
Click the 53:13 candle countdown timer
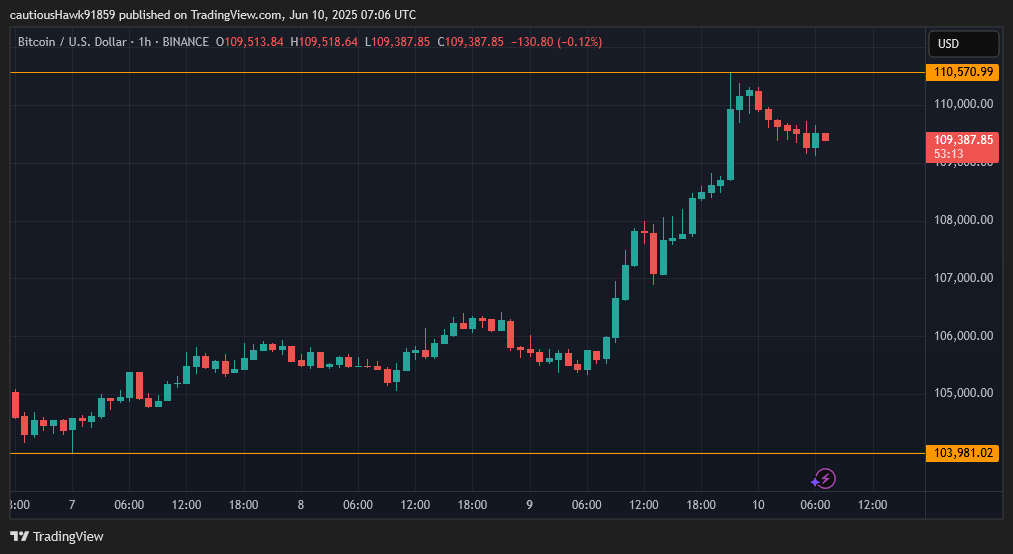949,154
